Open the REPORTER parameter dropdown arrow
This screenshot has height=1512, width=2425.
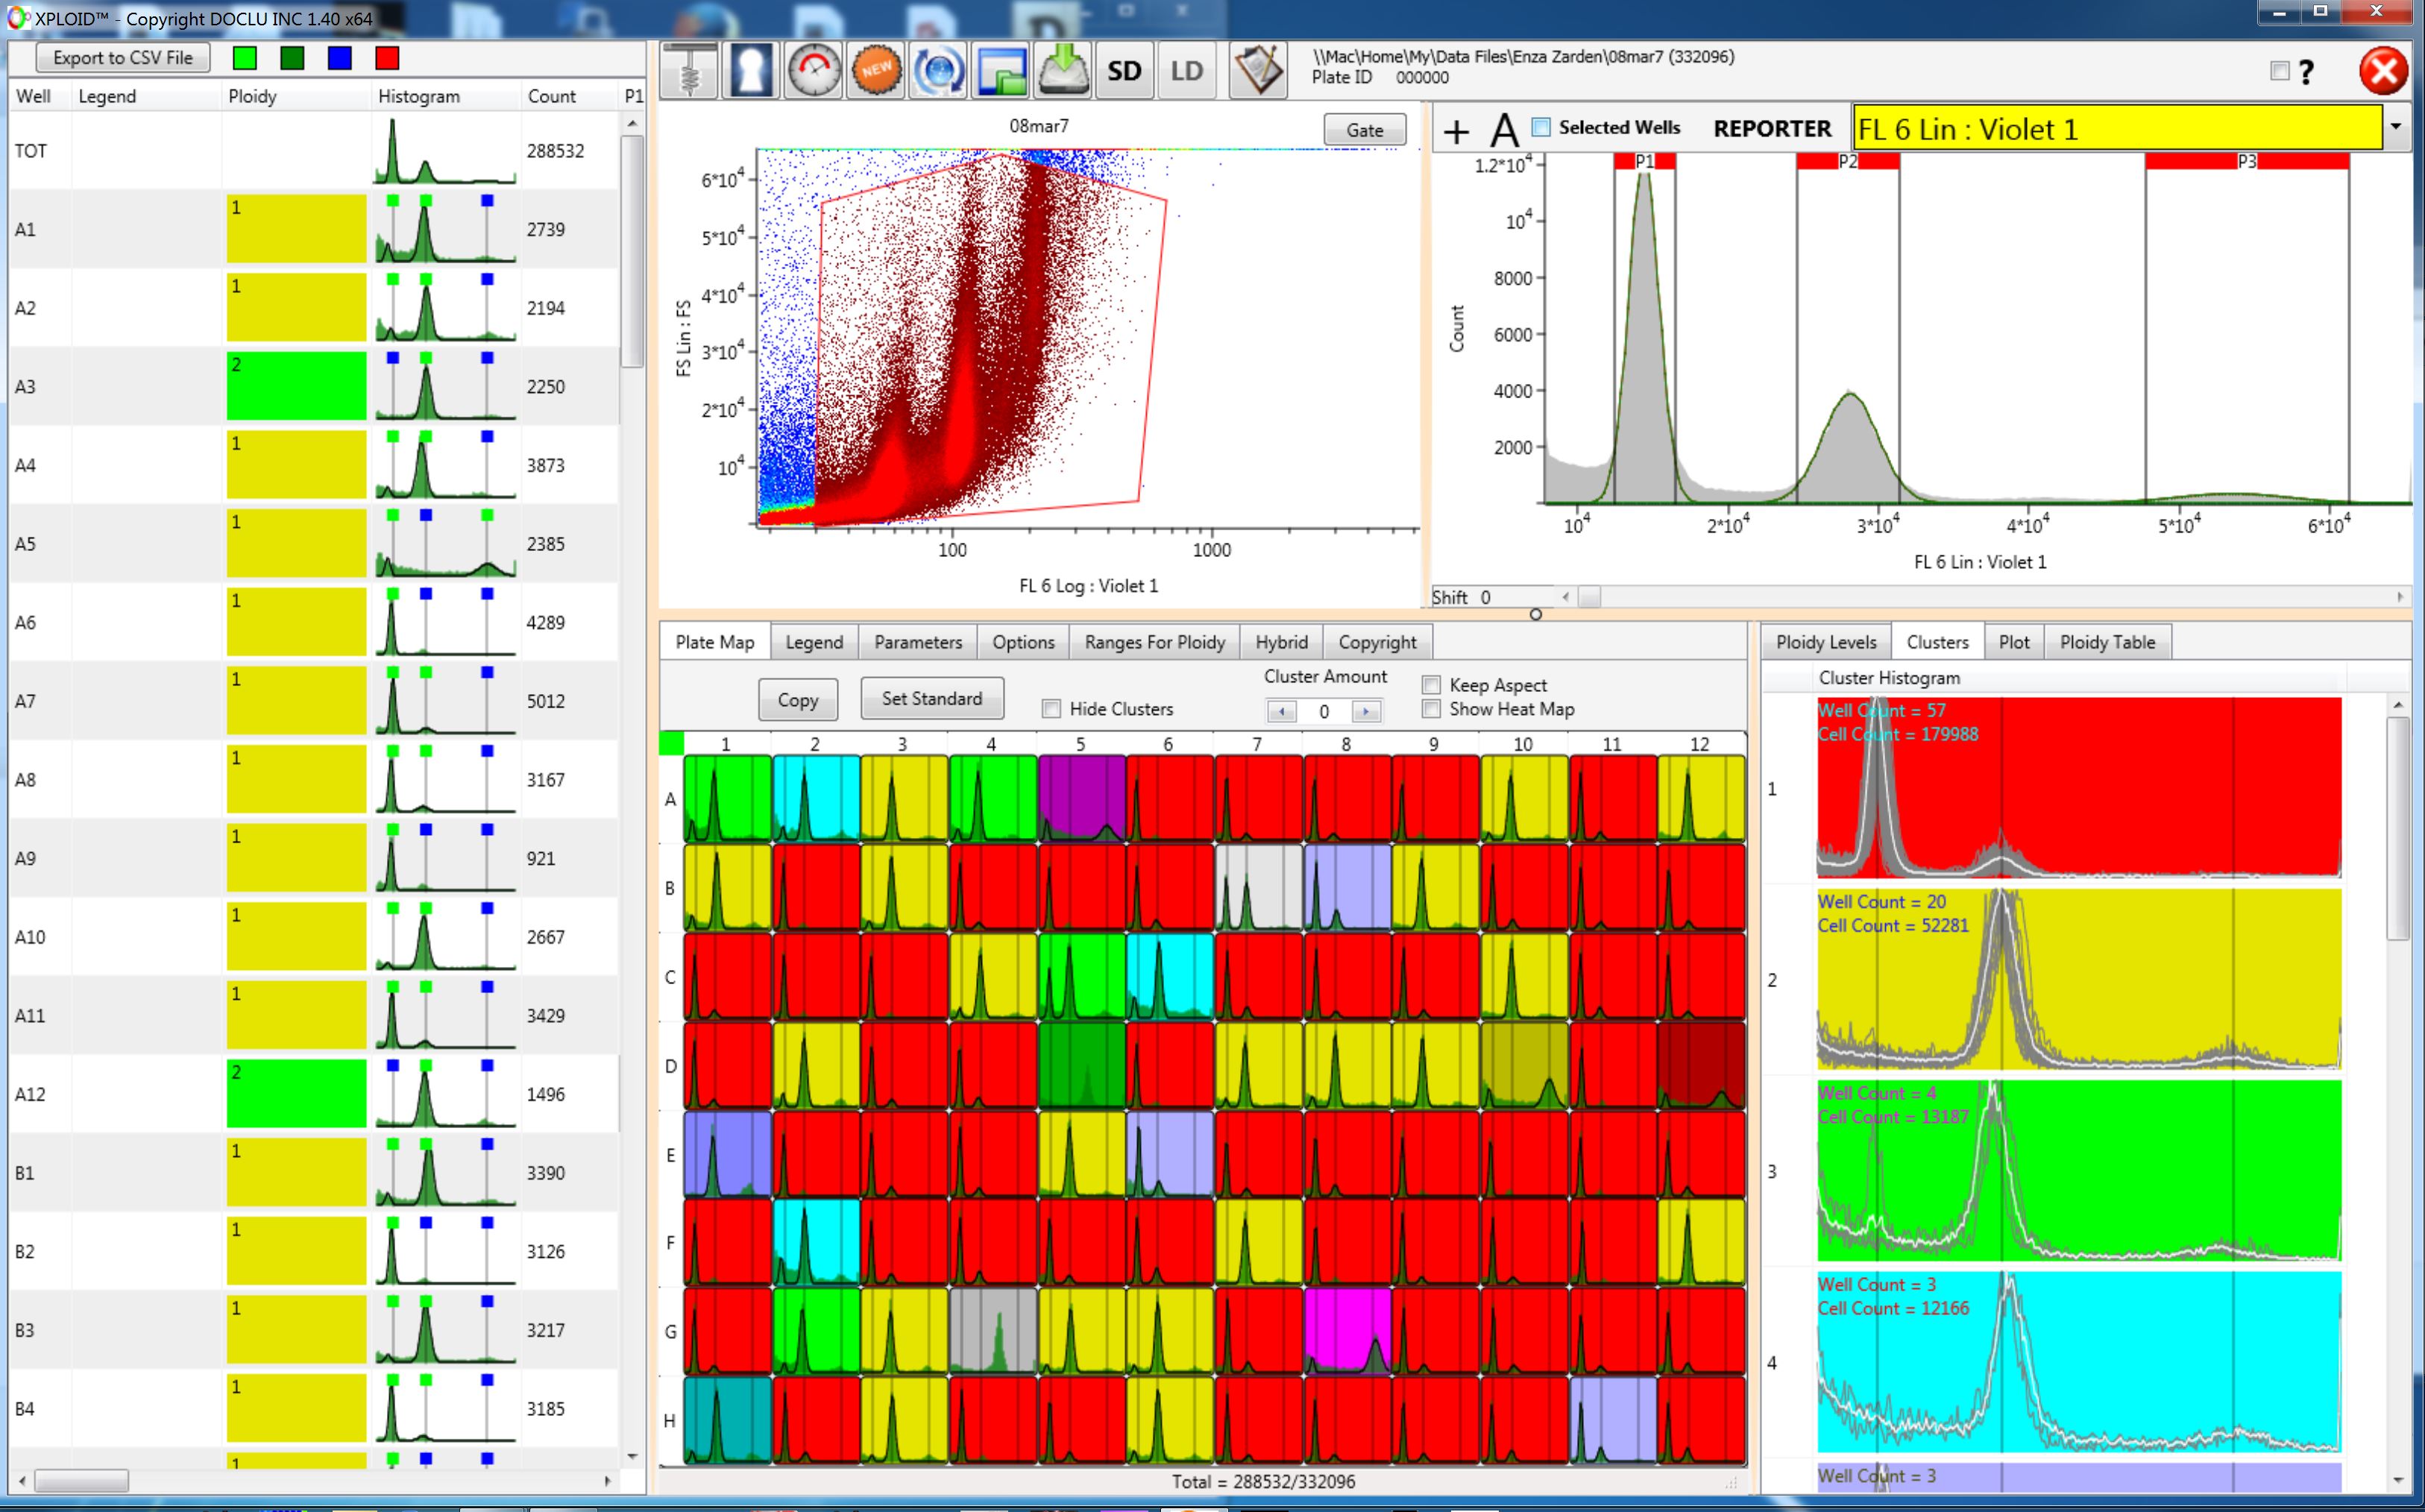(x=2396, y=127)
